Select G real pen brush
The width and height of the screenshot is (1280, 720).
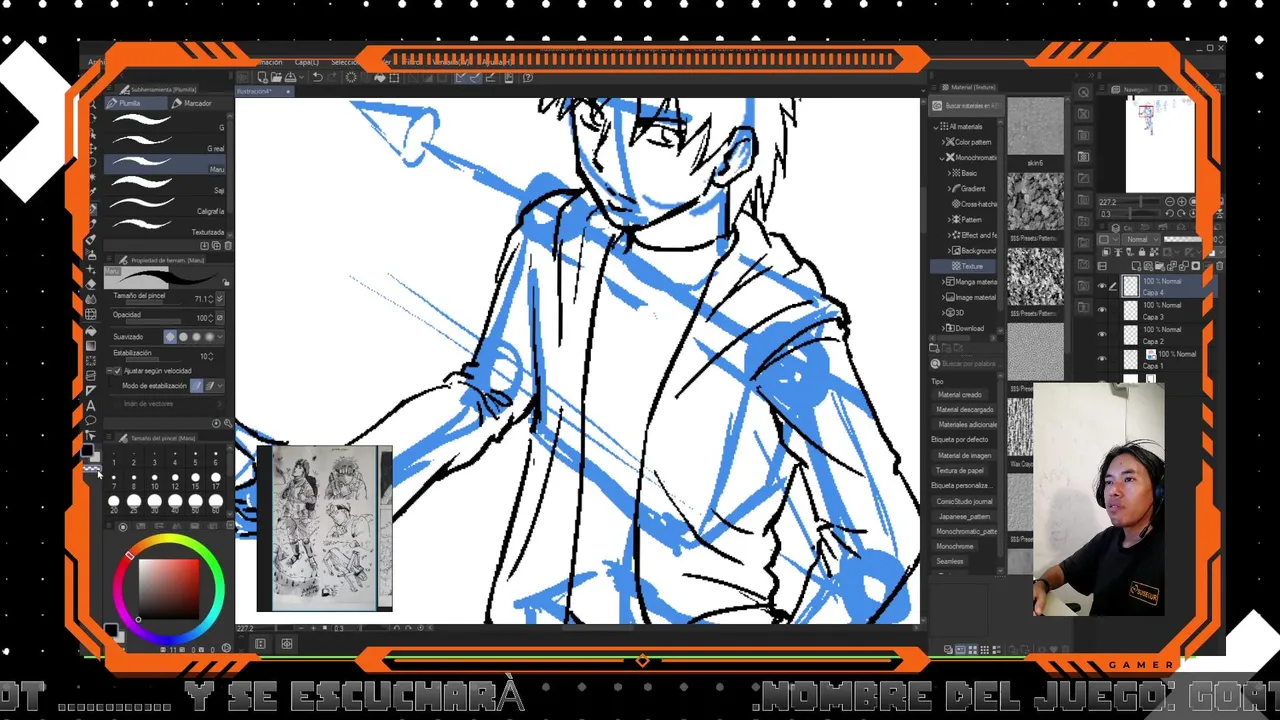(165, 143)
